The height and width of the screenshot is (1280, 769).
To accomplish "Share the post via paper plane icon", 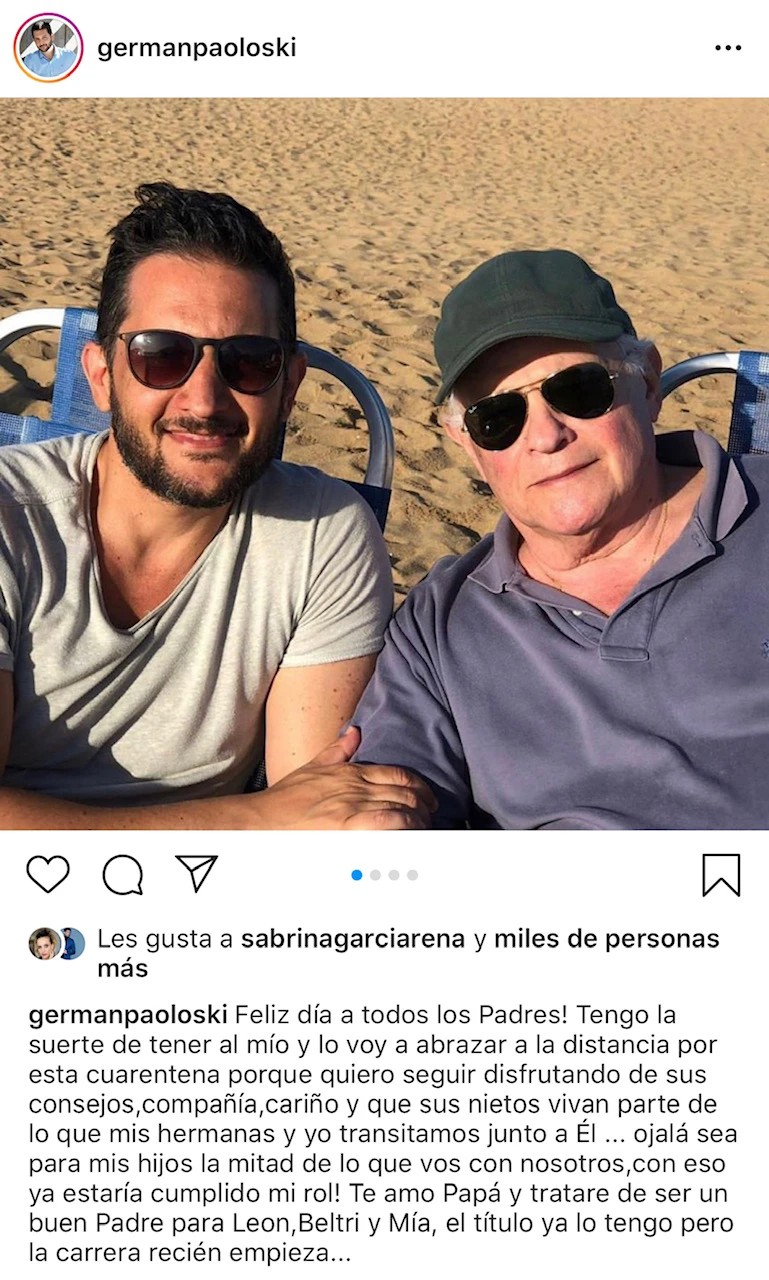I will click(x=197, y=873).
